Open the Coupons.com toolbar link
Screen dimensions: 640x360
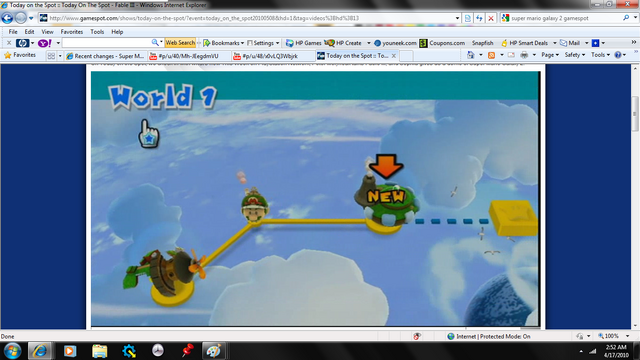coord(442,43)
